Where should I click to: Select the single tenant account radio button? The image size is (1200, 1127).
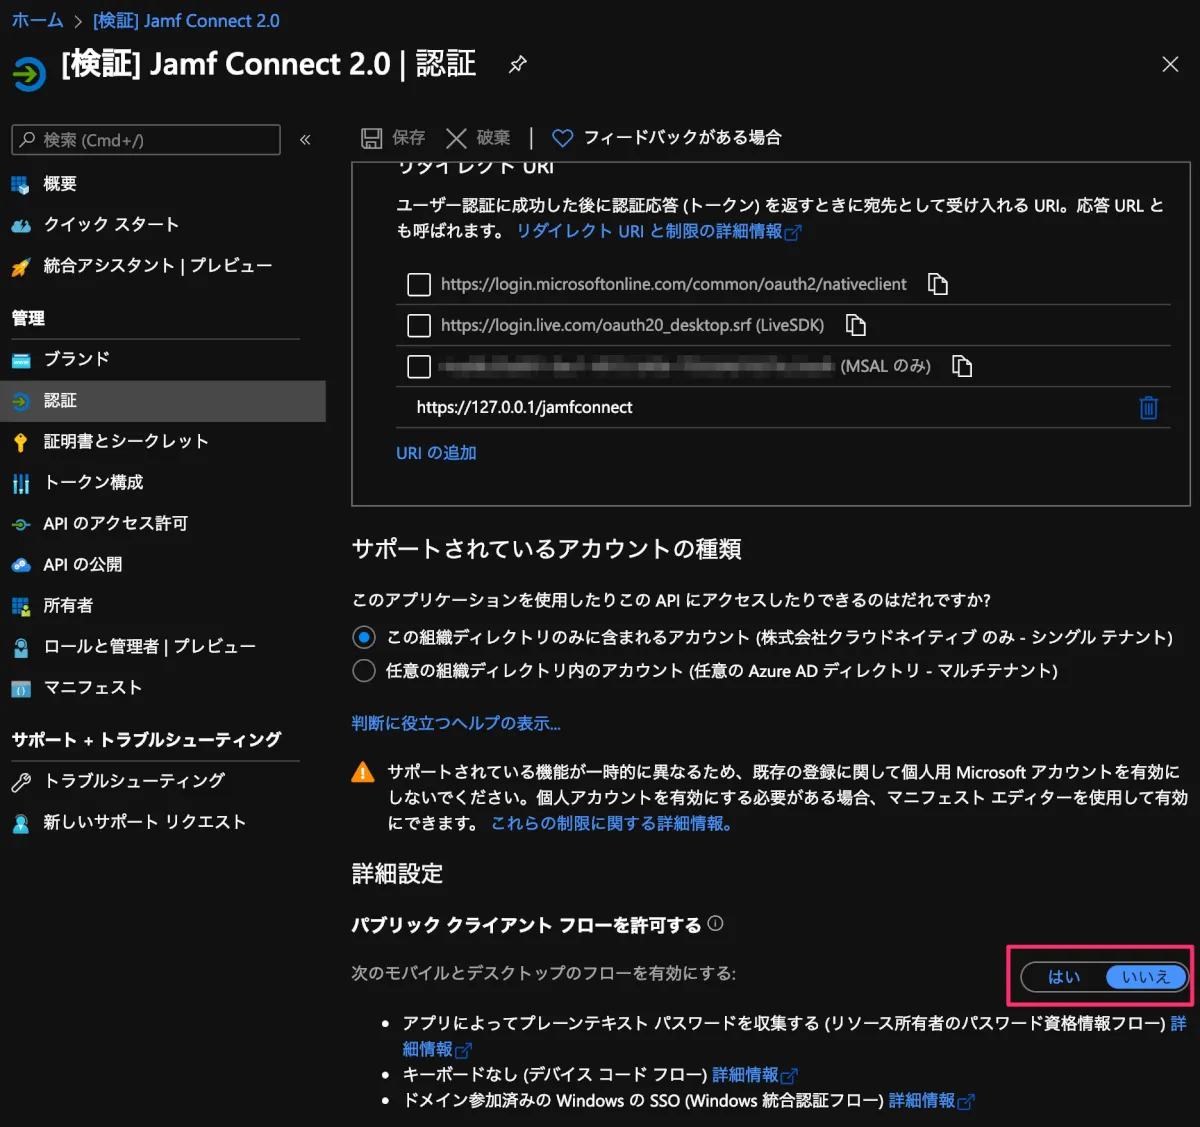pos(364,637)
